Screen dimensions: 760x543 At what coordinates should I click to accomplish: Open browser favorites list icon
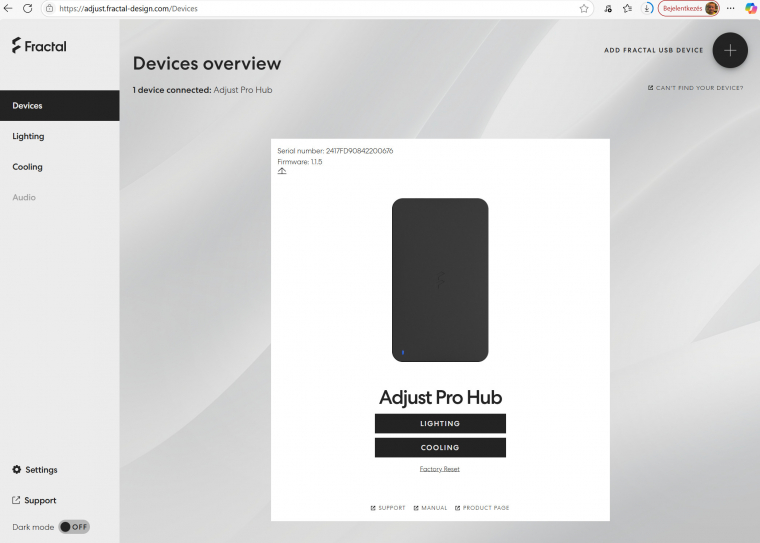[x=628, y=8]
